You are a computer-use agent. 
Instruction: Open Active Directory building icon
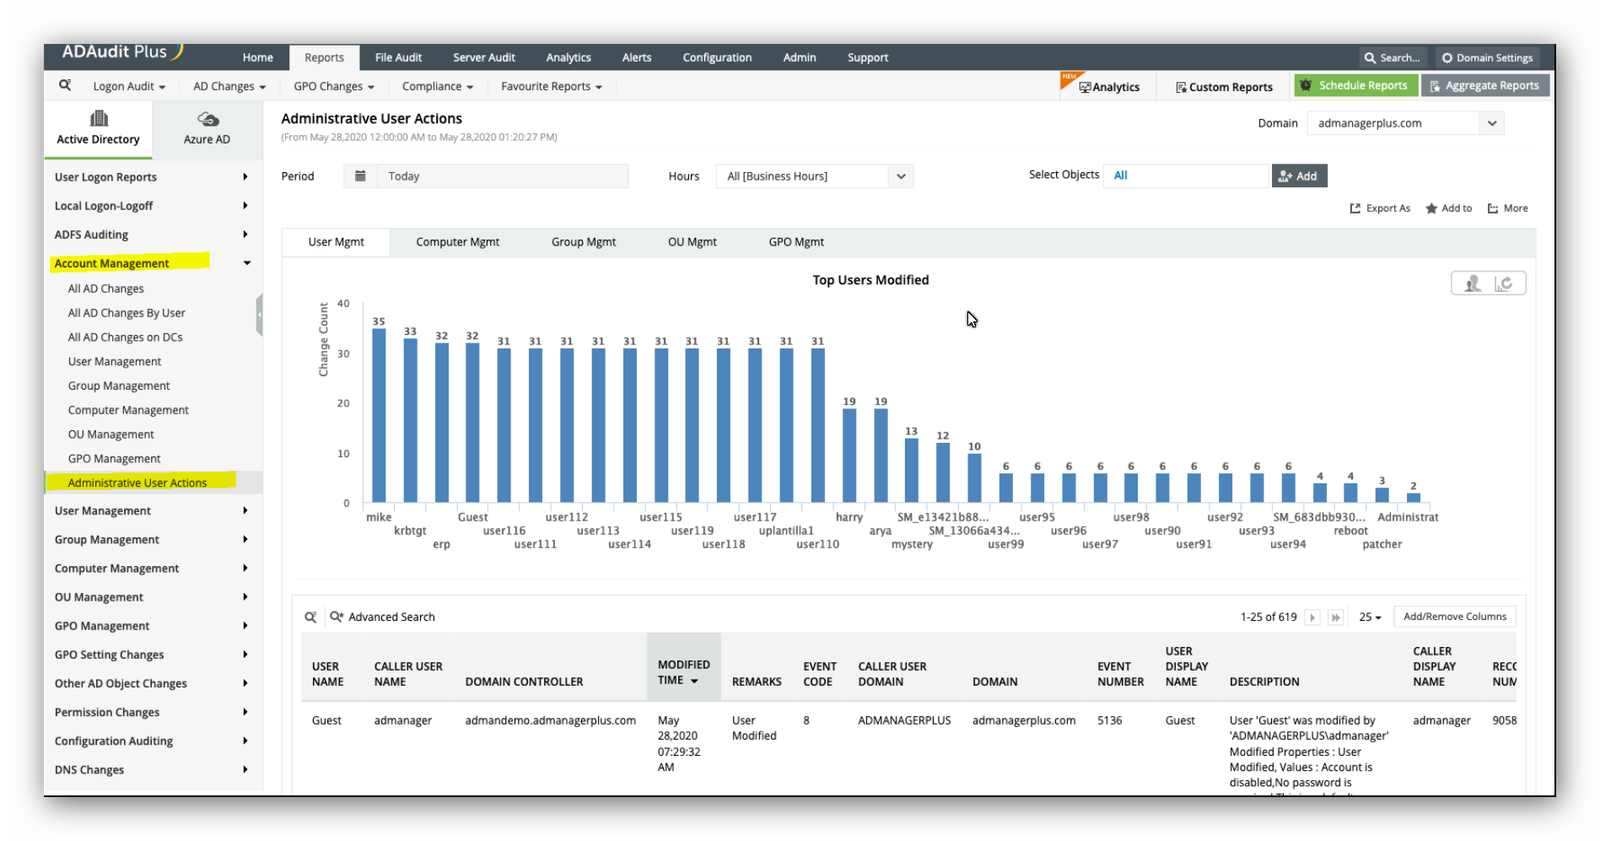point(99,119)
